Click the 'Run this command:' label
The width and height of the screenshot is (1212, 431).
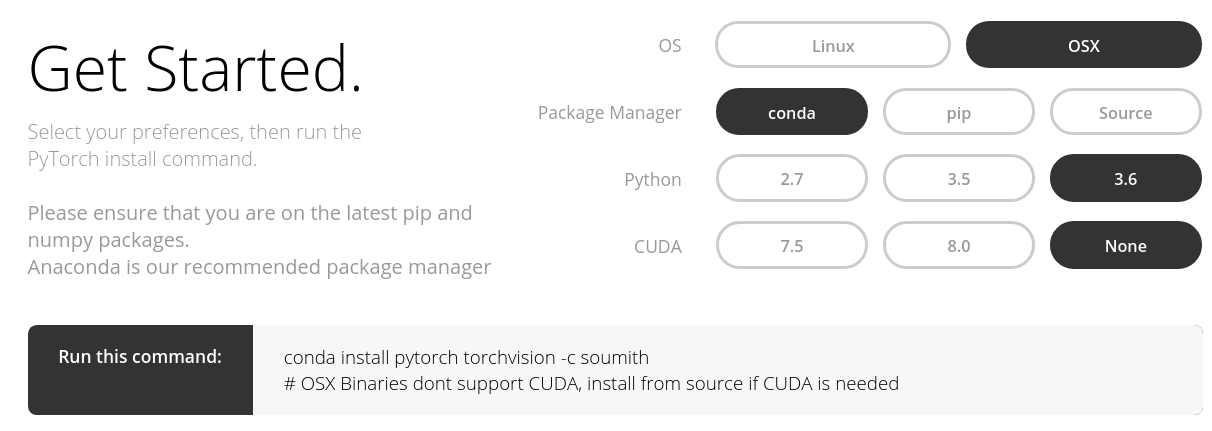tap(140, 357)
